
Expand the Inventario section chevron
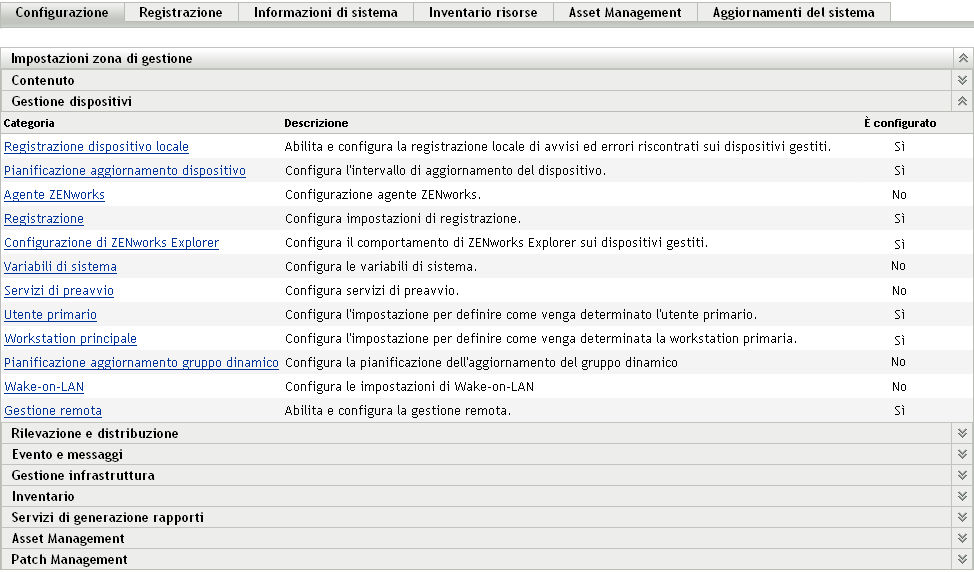(963, 497)
